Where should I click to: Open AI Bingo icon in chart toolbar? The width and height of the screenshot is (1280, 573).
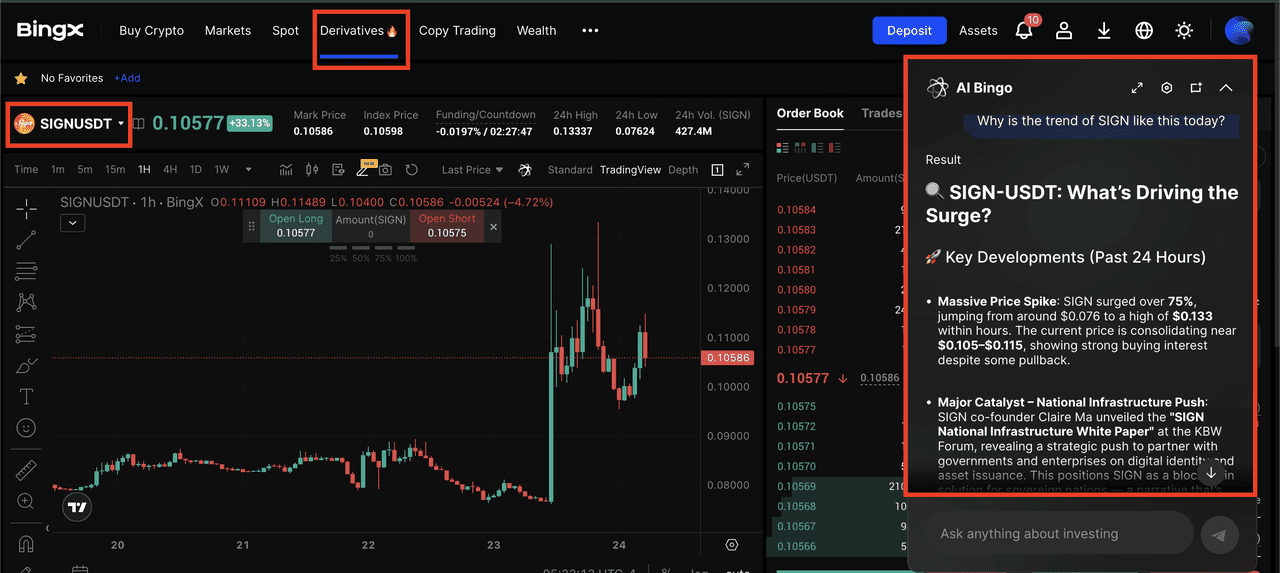(524, 170)
